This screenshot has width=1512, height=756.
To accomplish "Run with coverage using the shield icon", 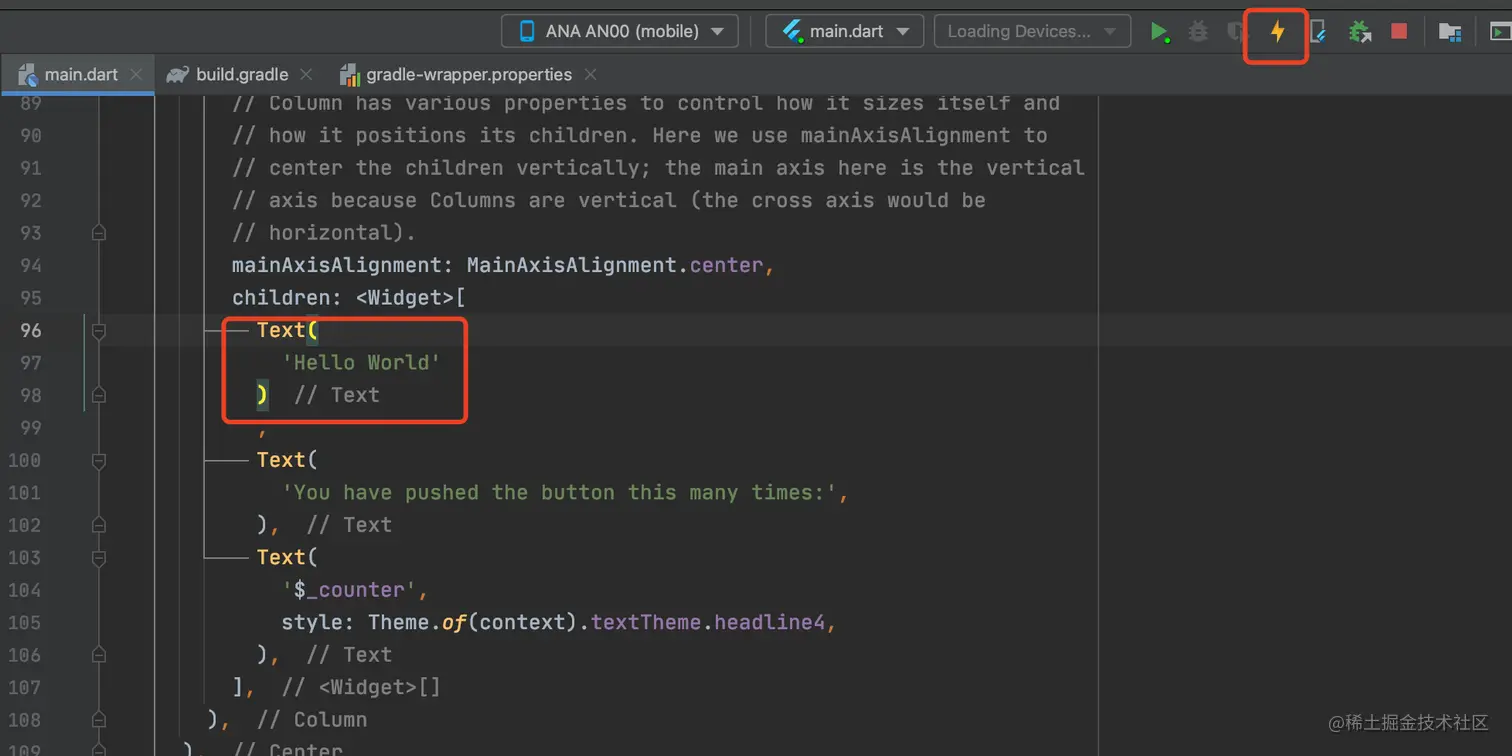I will 1236,32.
